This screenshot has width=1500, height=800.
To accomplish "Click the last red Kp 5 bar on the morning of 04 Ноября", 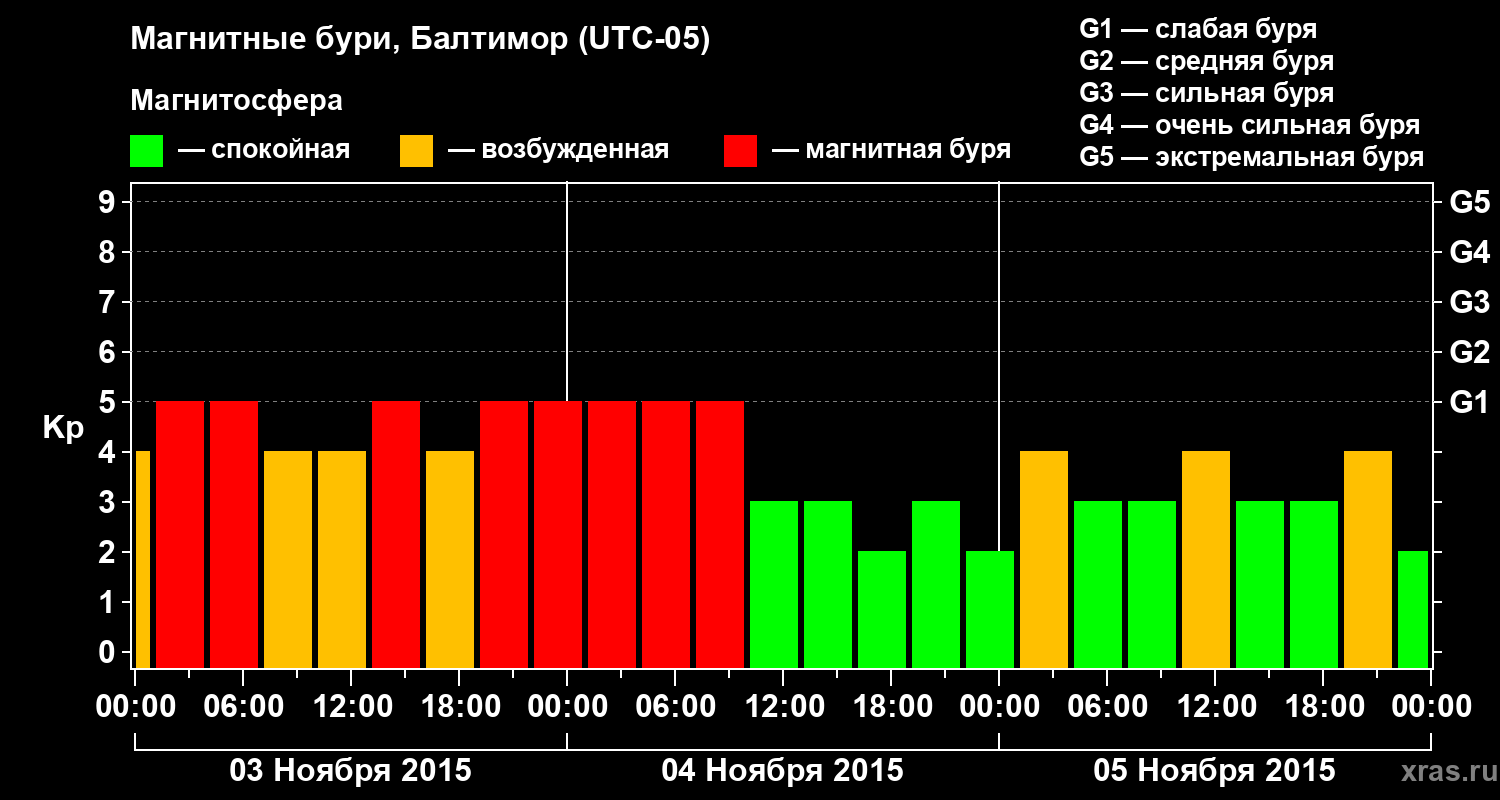I will (x=720, y=534).
